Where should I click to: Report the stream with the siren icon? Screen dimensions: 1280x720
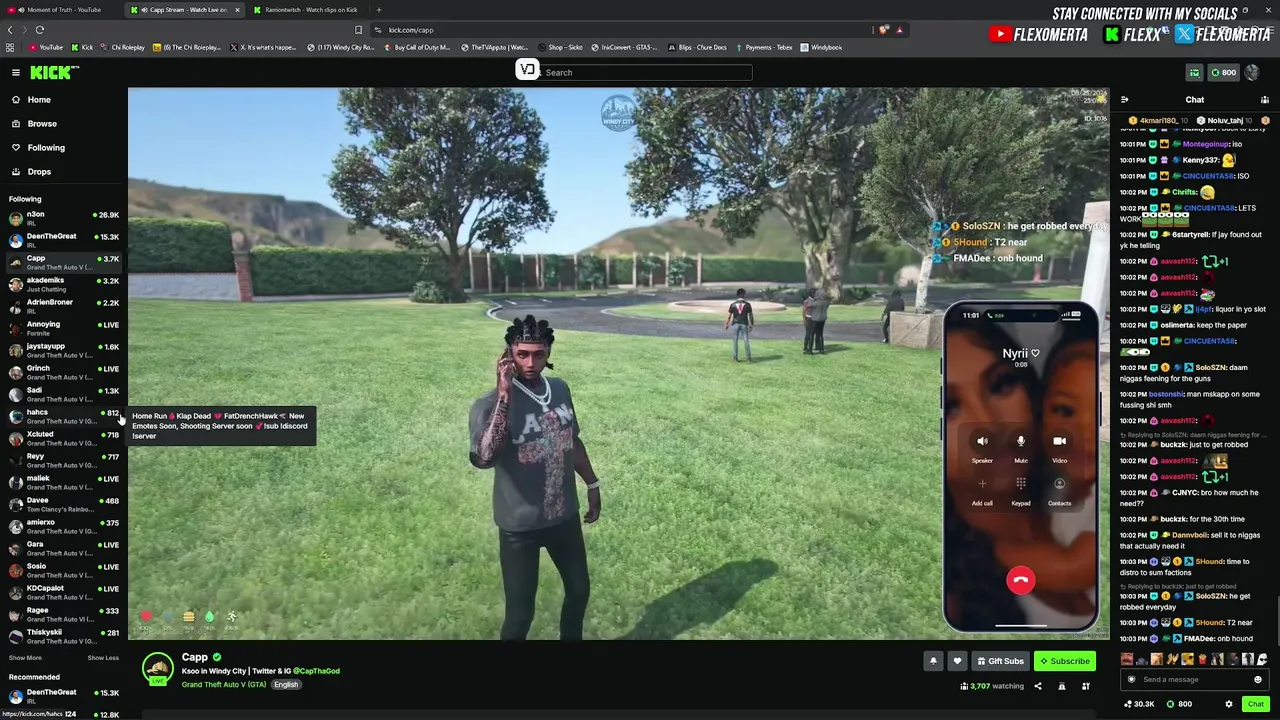1061,686
